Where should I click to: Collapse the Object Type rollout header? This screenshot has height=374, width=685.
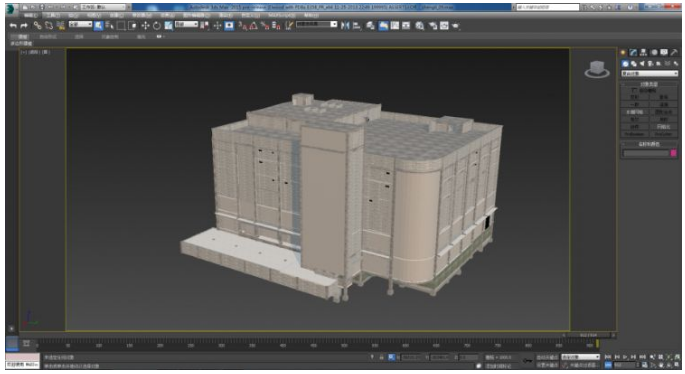click(650, 84)
